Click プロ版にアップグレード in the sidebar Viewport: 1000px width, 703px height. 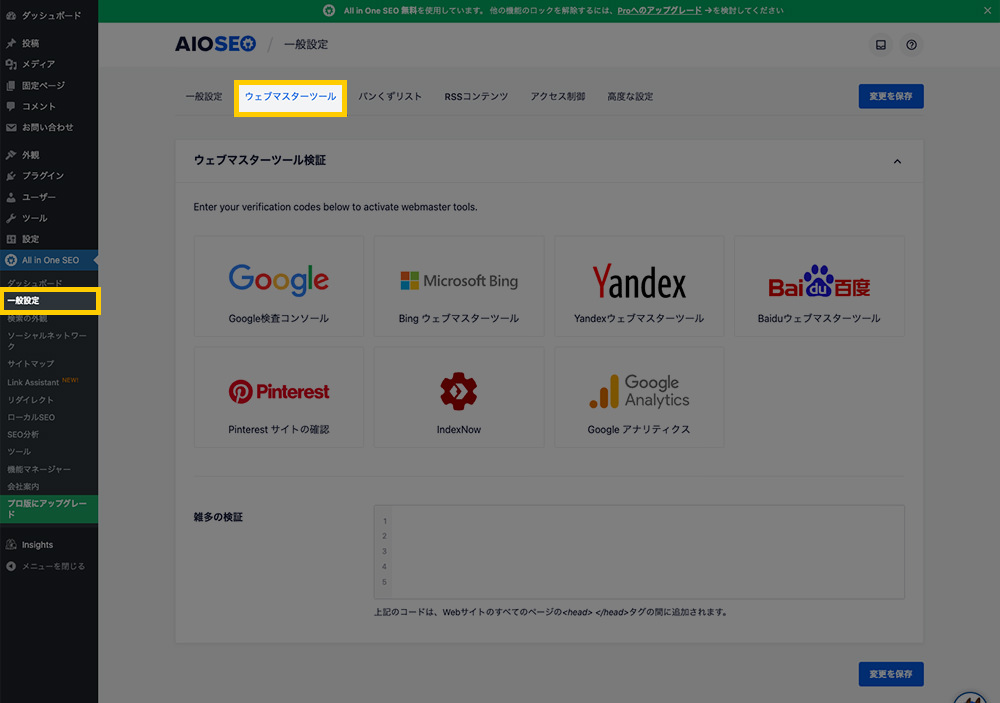click(x=49, y=509)
